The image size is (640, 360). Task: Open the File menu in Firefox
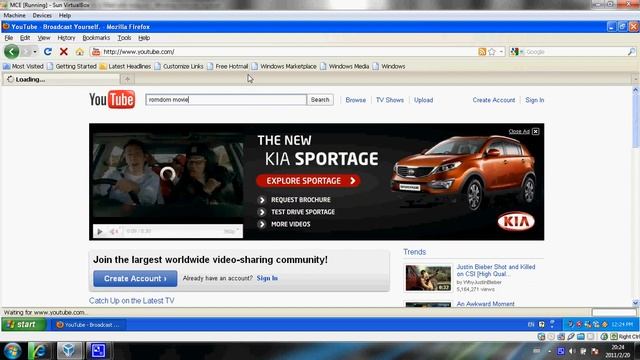(x=9, y=38)
